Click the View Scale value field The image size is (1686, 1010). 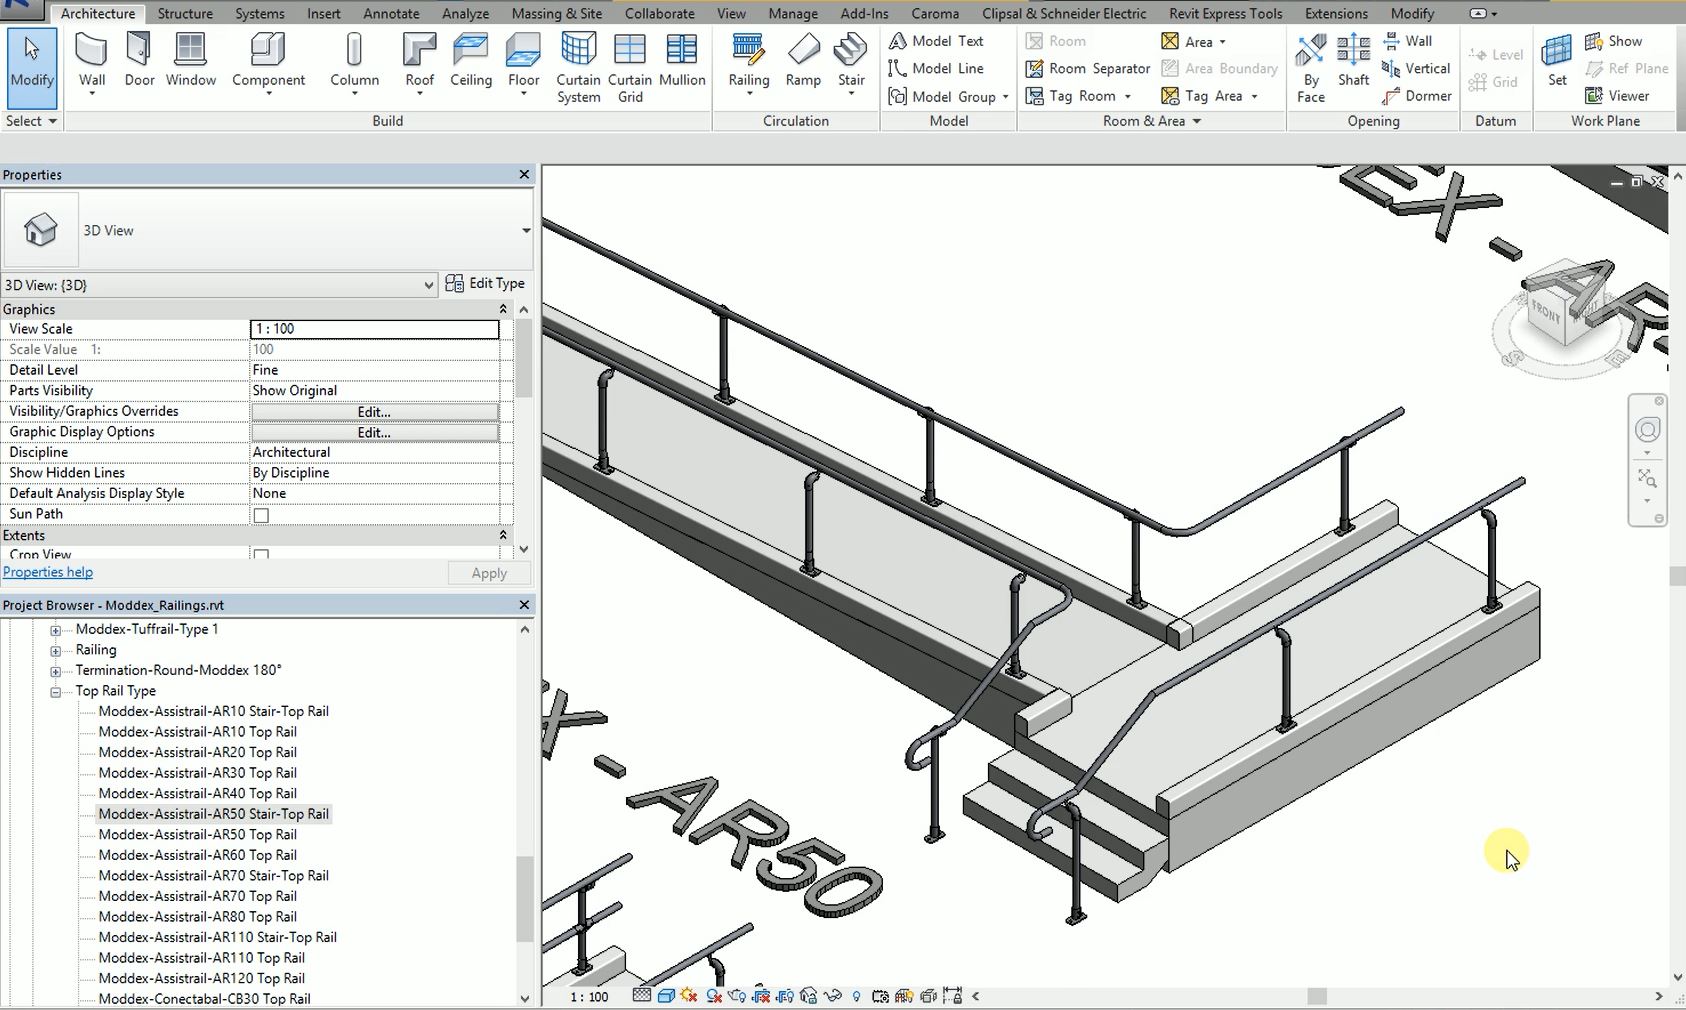(374, 329)
